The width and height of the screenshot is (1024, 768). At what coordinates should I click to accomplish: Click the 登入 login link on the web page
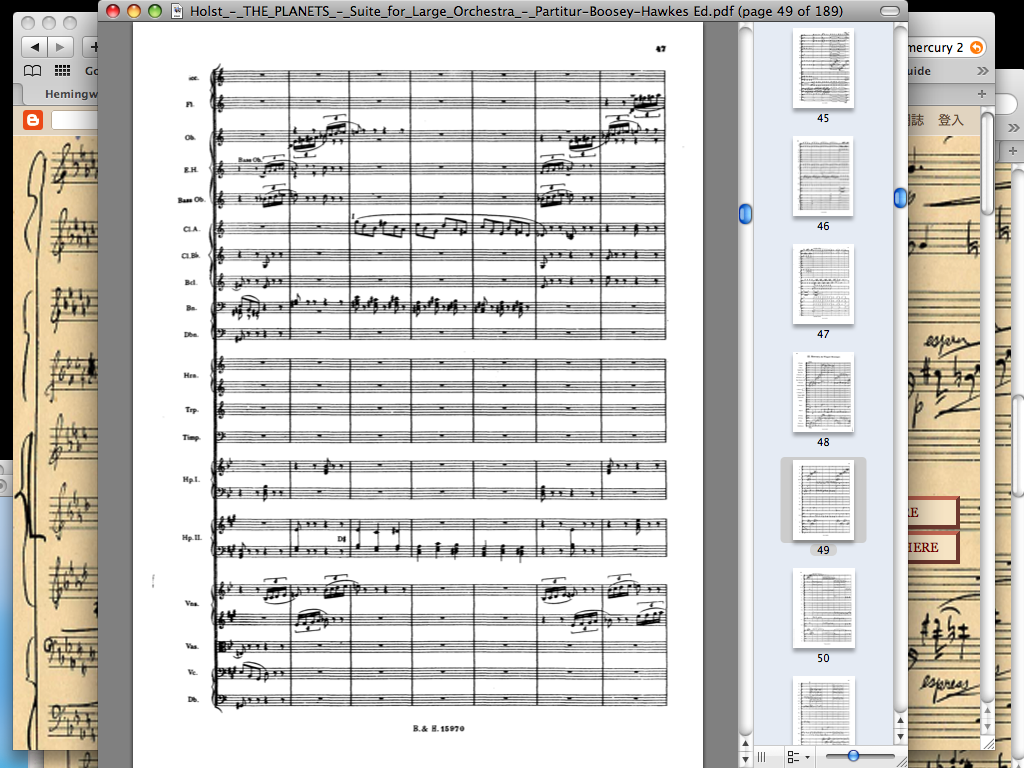click(950, 120)
